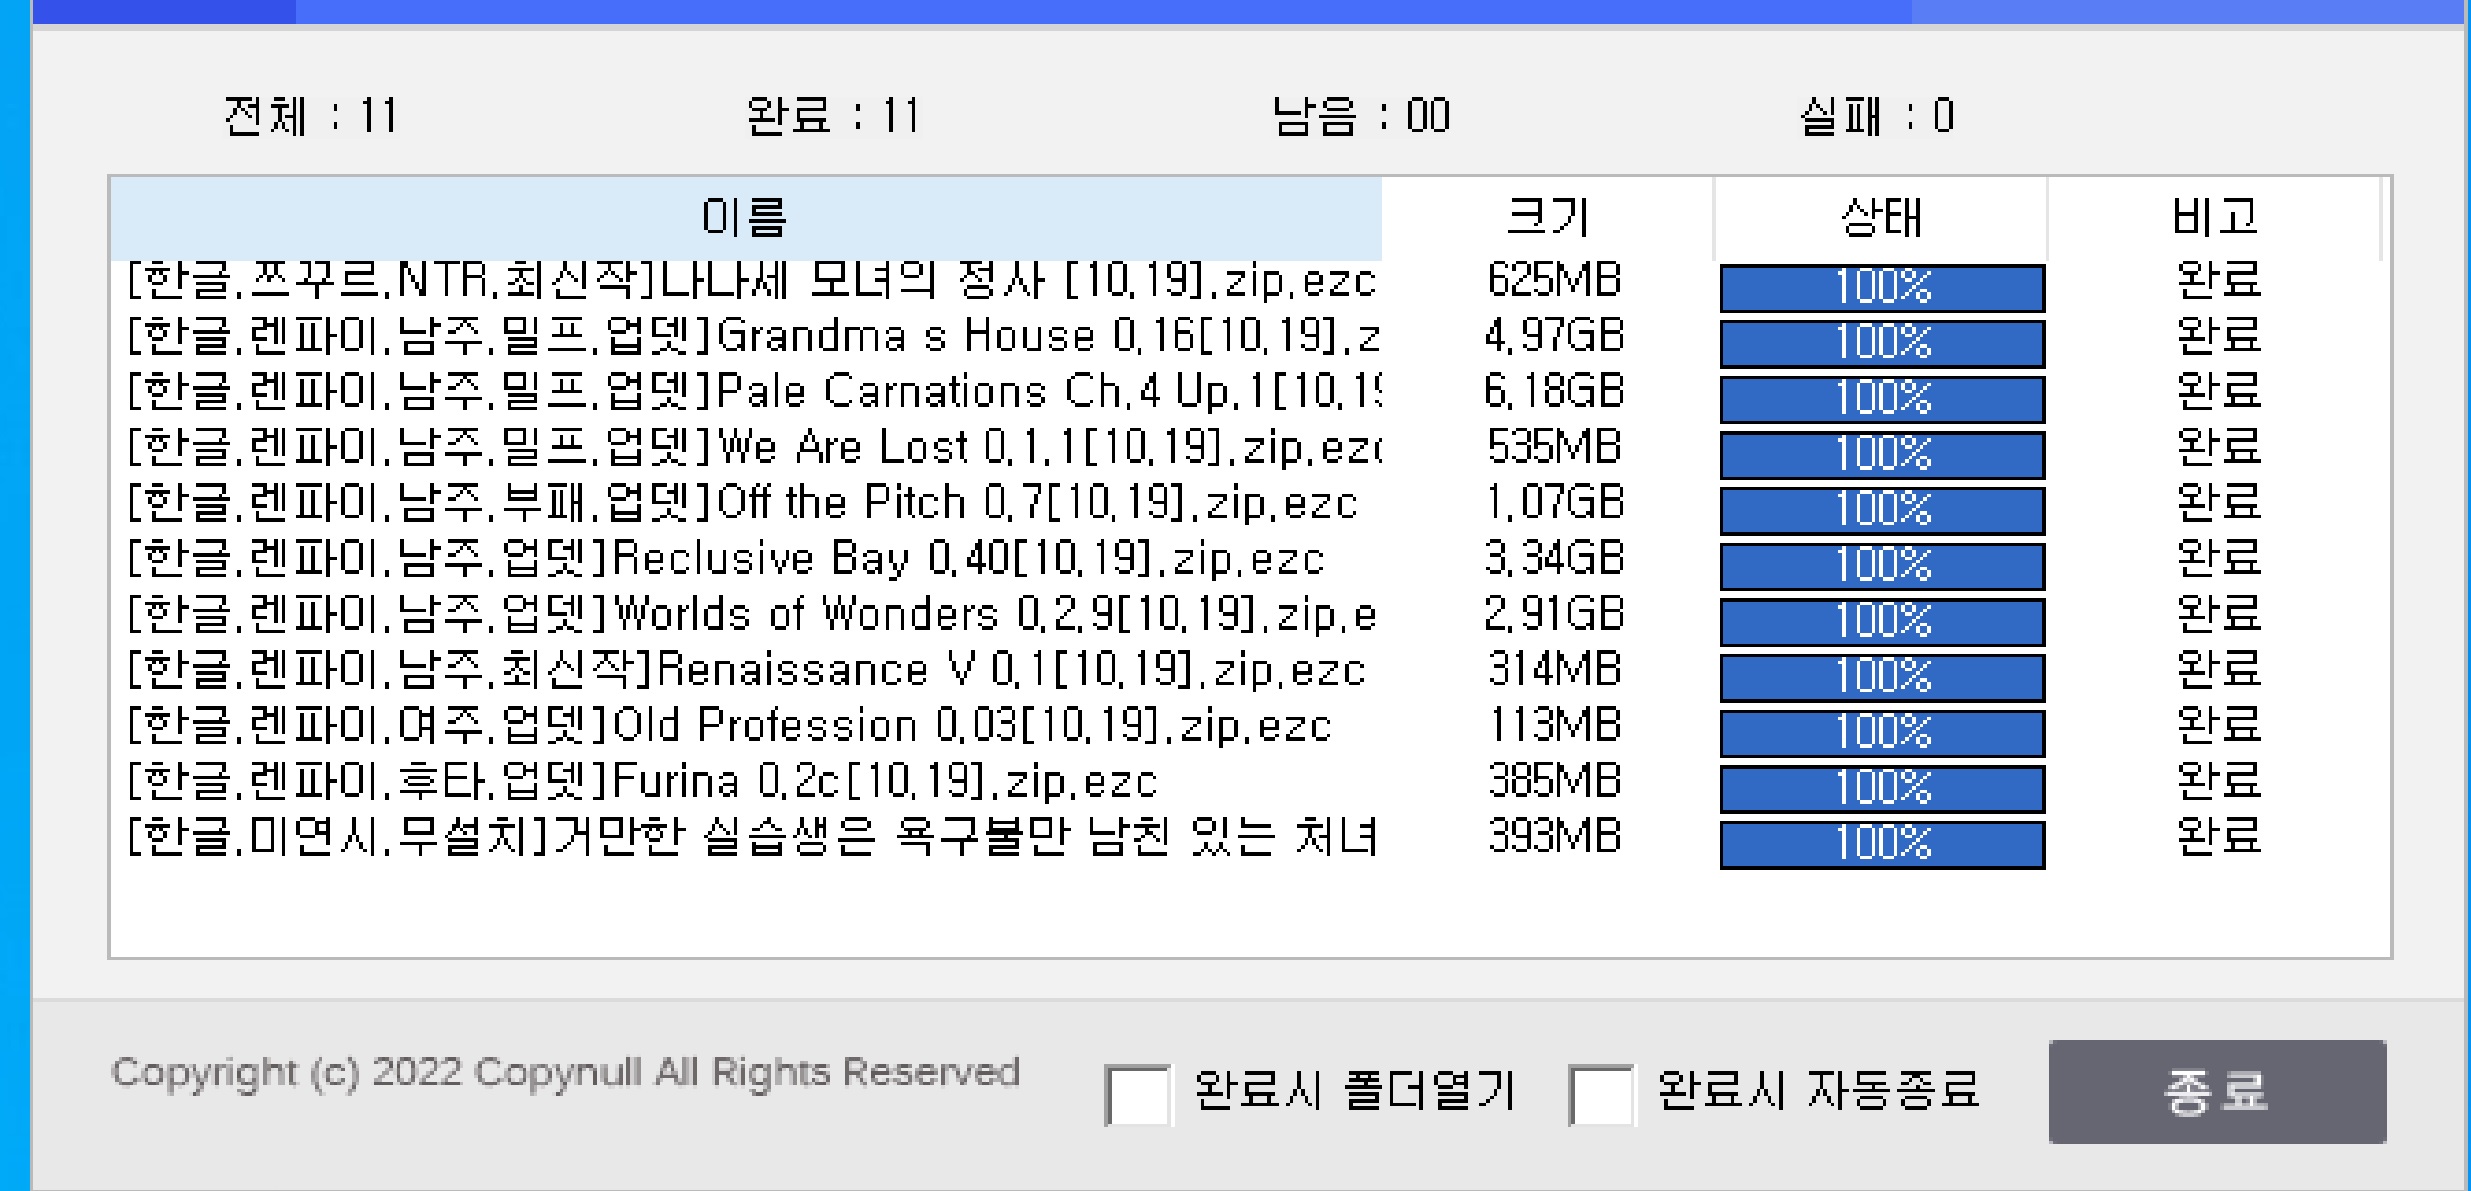Click the Copyright Copynull text

coord(565,1072)
